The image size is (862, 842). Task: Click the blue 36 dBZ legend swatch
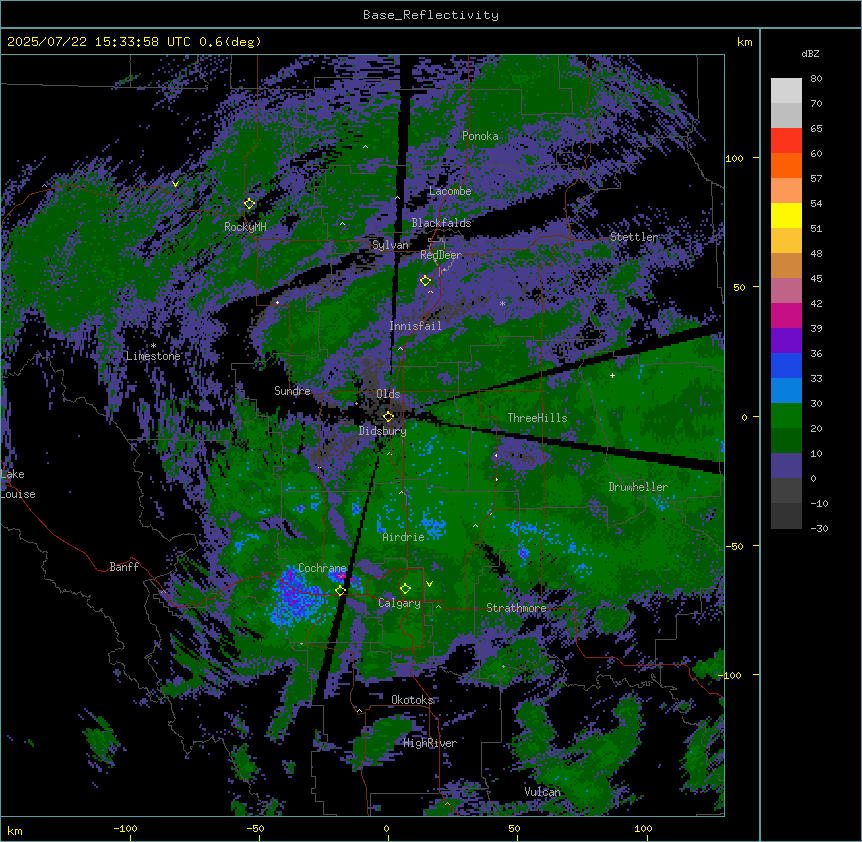pyautogui.click(x=786, y=365)
